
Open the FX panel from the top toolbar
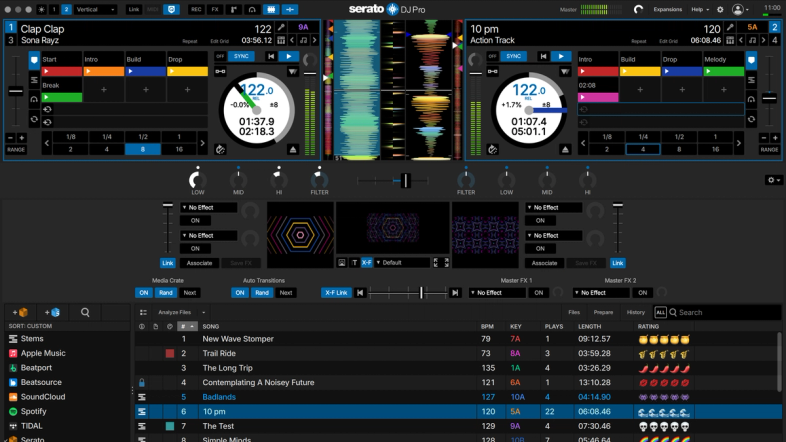tap(215, 10)
